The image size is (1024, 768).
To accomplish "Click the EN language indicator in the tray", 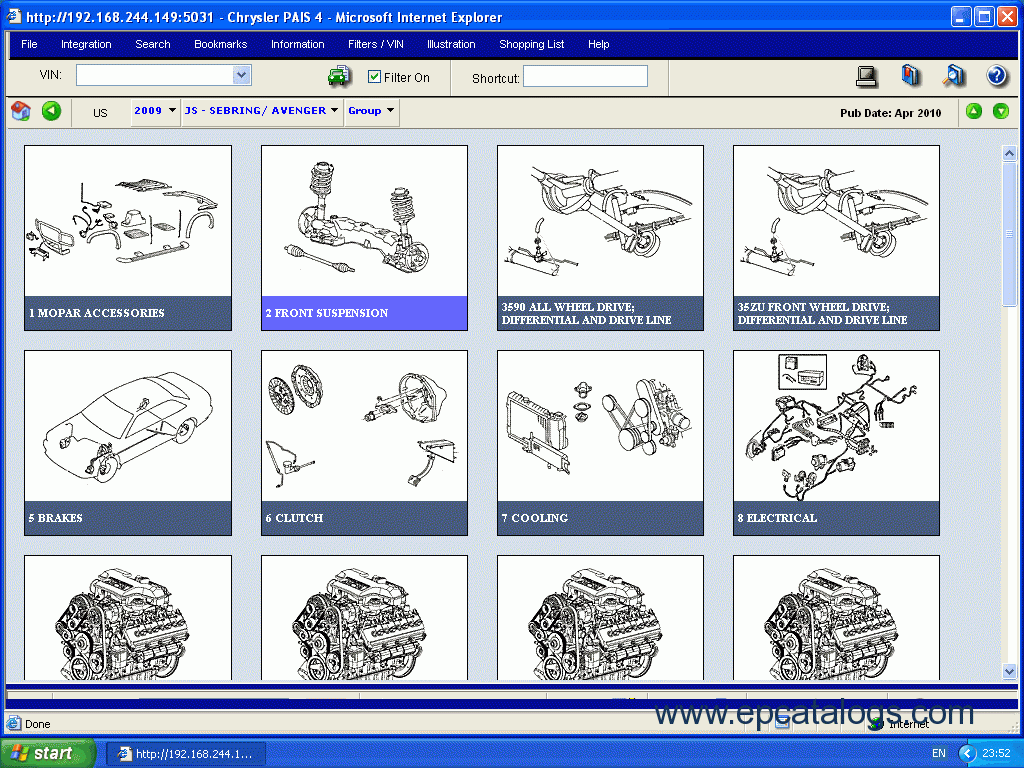I will [938, 753].
